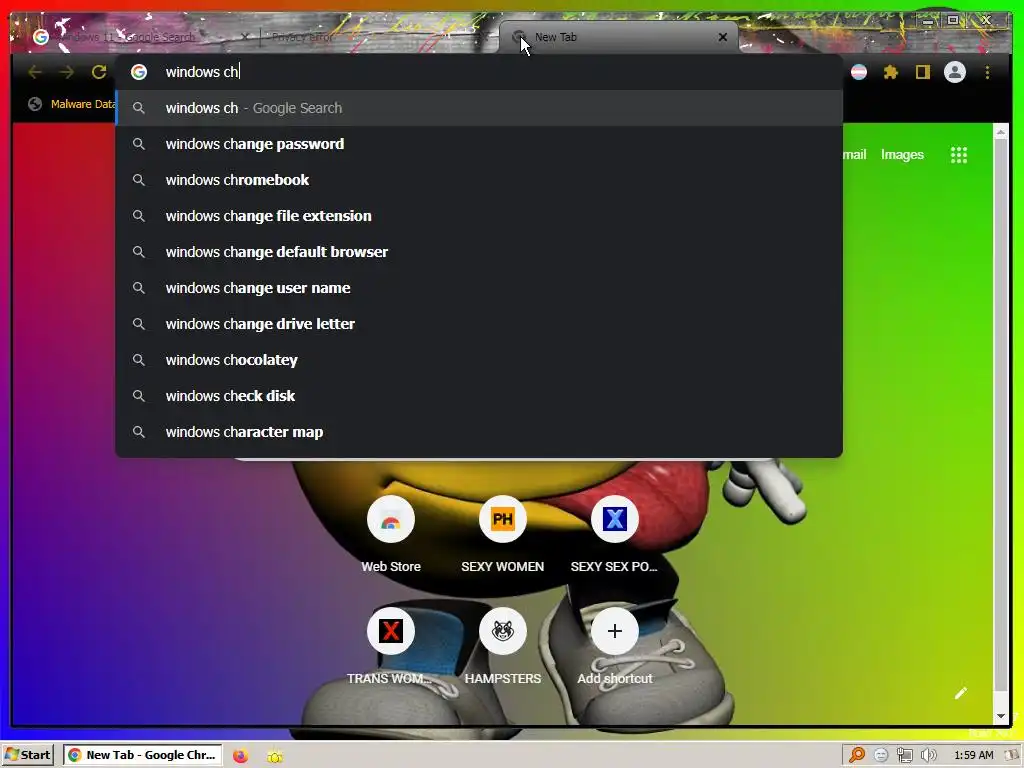Pick 'windows character map' suggestion

coord(479,432)
